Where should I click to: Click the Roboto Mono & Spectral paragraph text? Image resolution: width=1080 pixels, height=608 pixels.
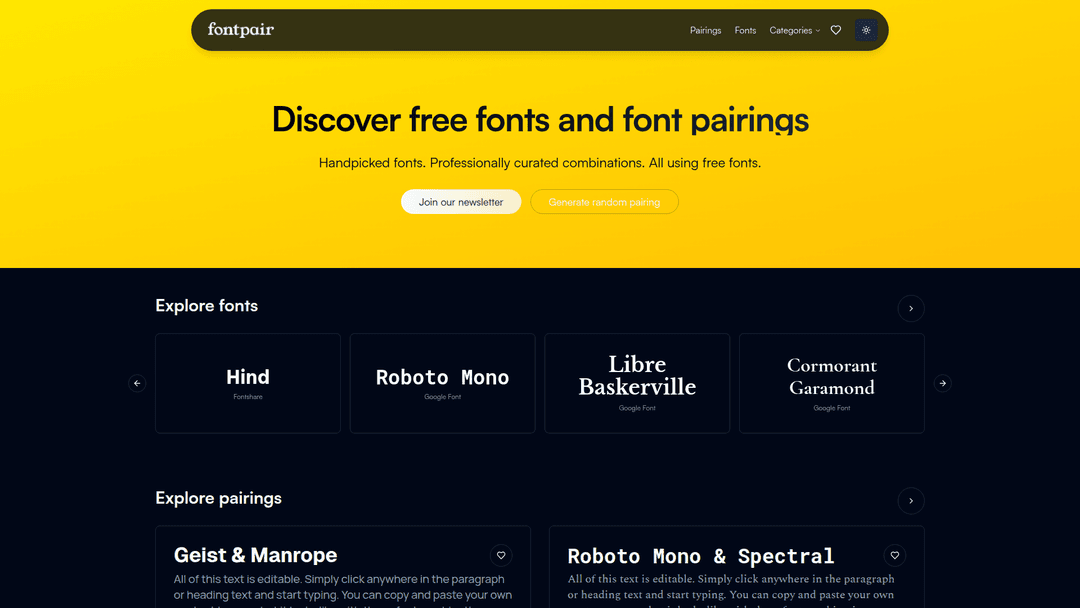coord(731,587)
